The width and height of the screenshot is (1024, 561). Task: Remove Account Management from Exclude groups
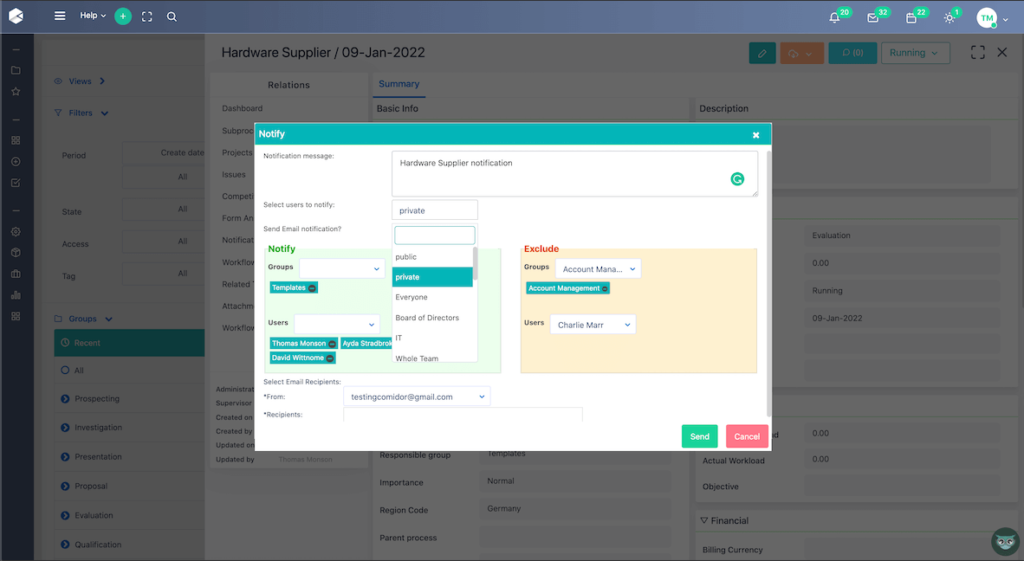[x=605, y=289]
